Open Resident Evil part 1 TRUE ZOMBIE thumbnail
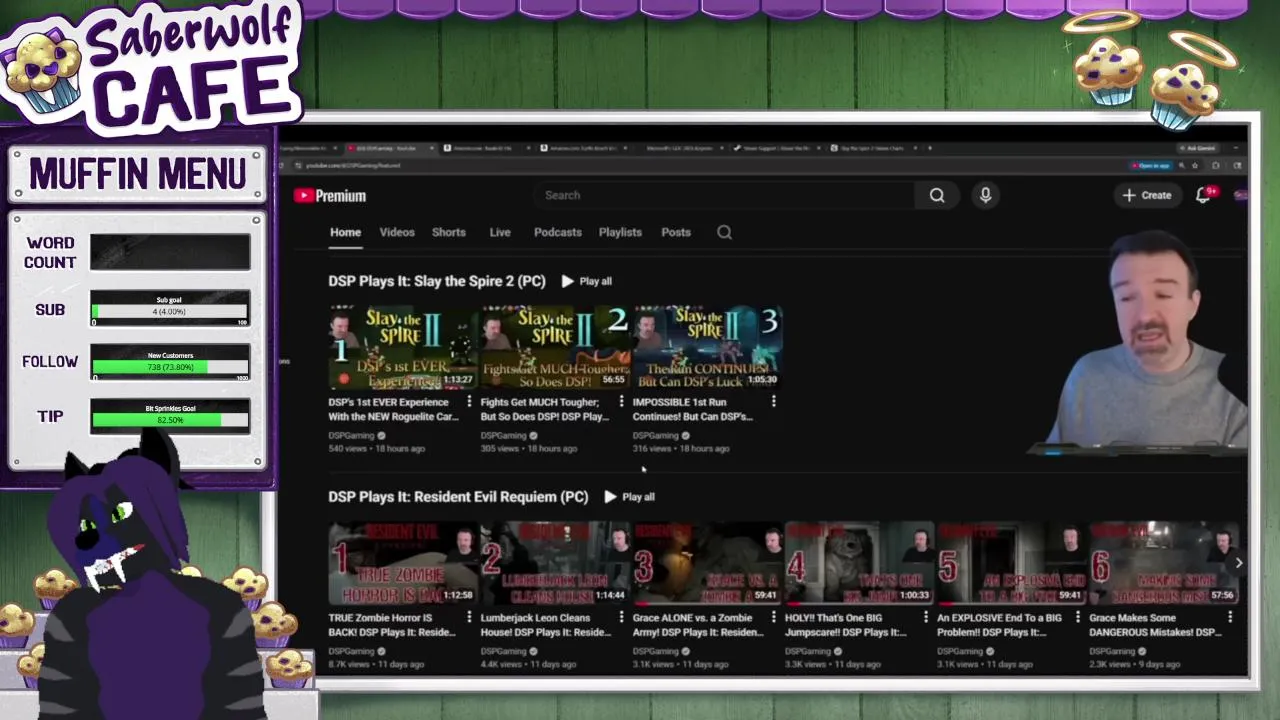This screenshot has height=720, width=1280. pyautogui.click(x=403, y=563)
